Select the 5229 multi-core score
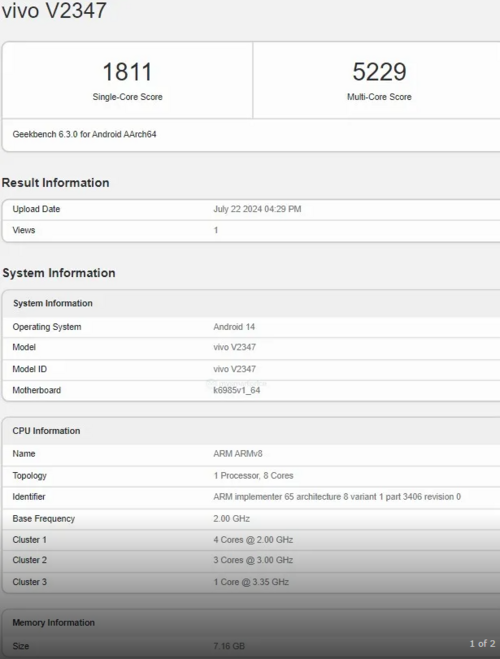This screenshot has height=659, width=500. (x=379, y=72)
